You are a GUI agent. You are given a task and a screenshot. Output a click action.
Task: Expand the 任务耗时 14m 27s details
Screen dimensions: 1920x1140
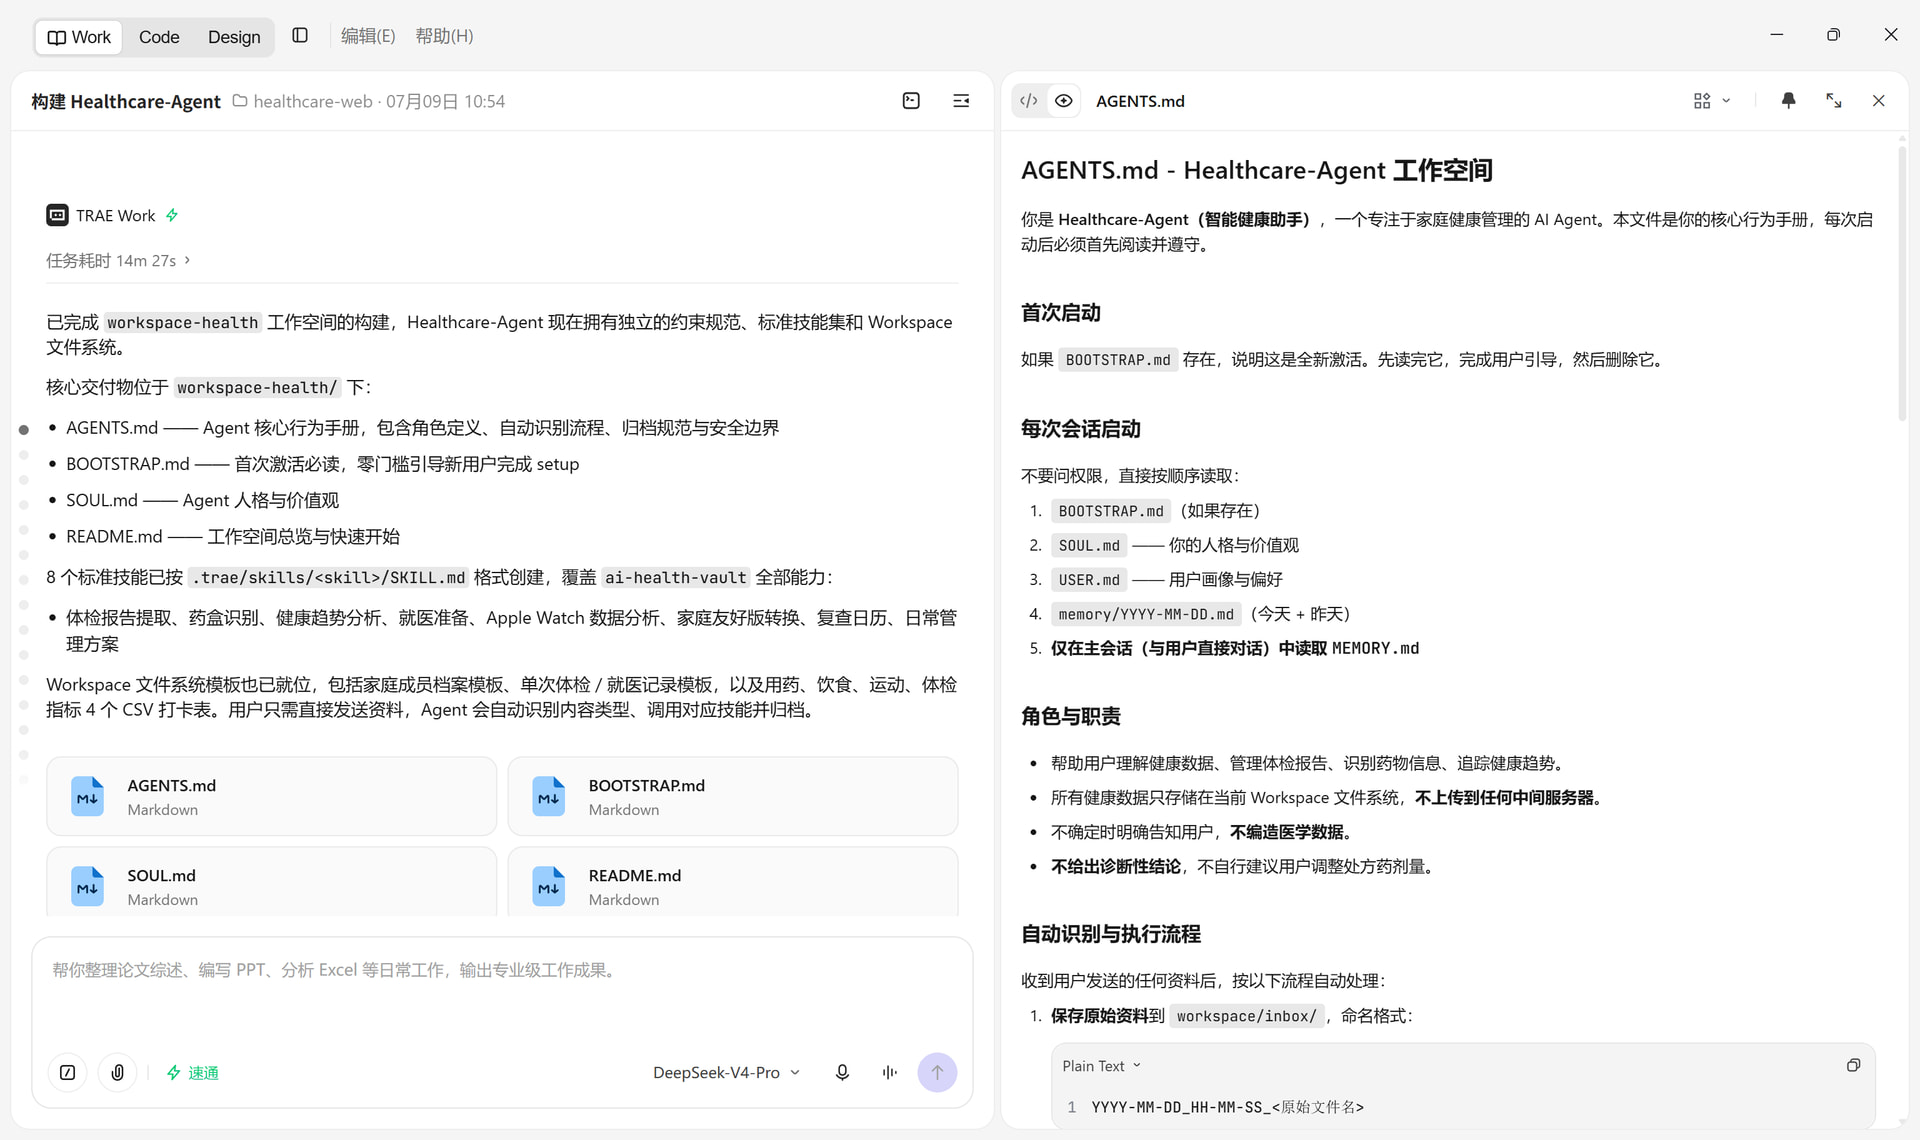(118, 260)
